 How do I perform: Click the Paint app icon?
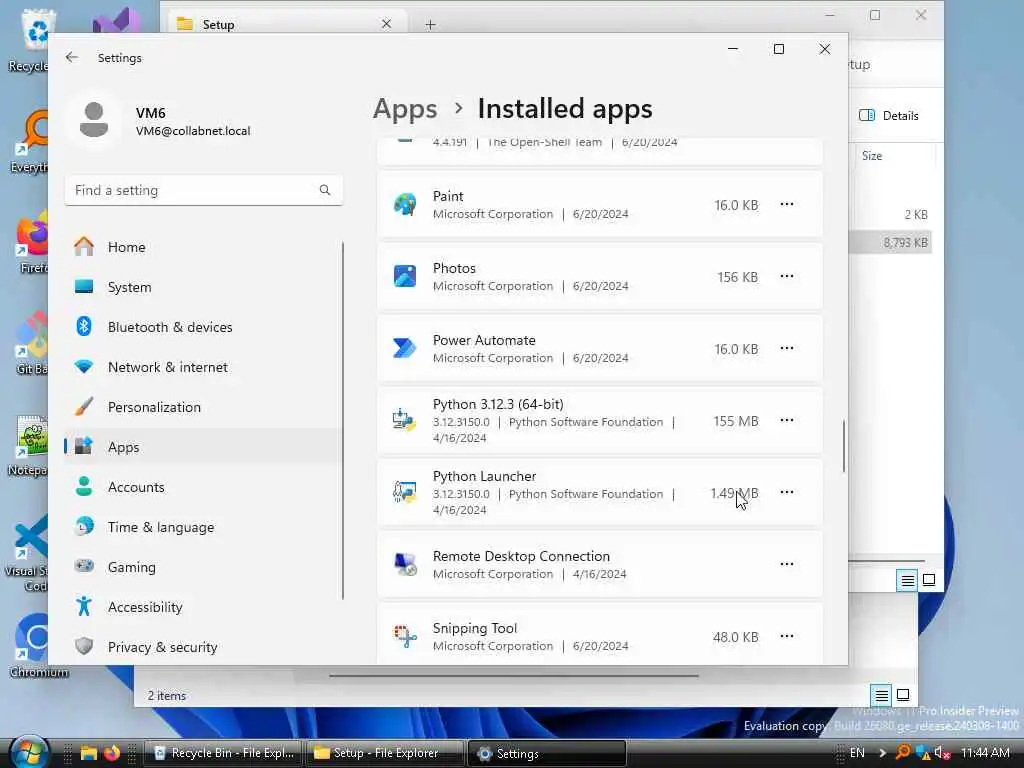[405, 204]
